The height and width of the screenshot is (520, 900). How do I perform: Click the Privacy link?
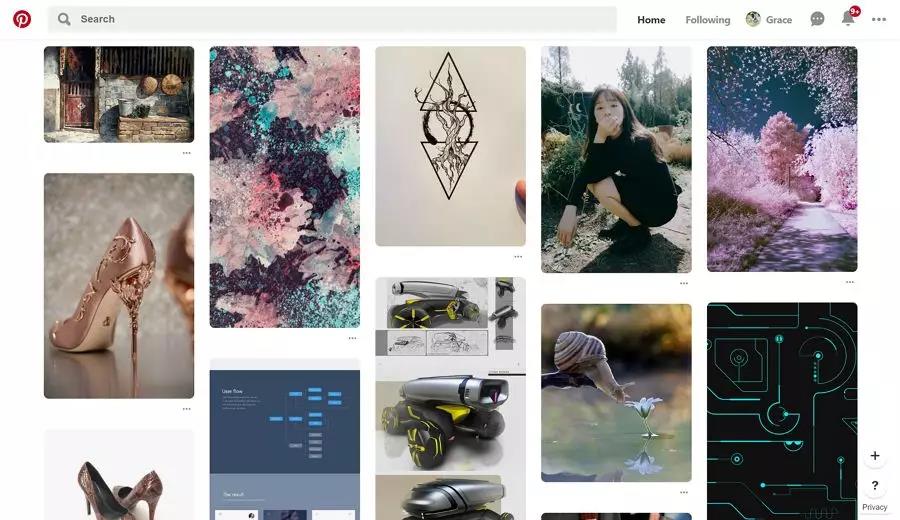pos(874,507)
